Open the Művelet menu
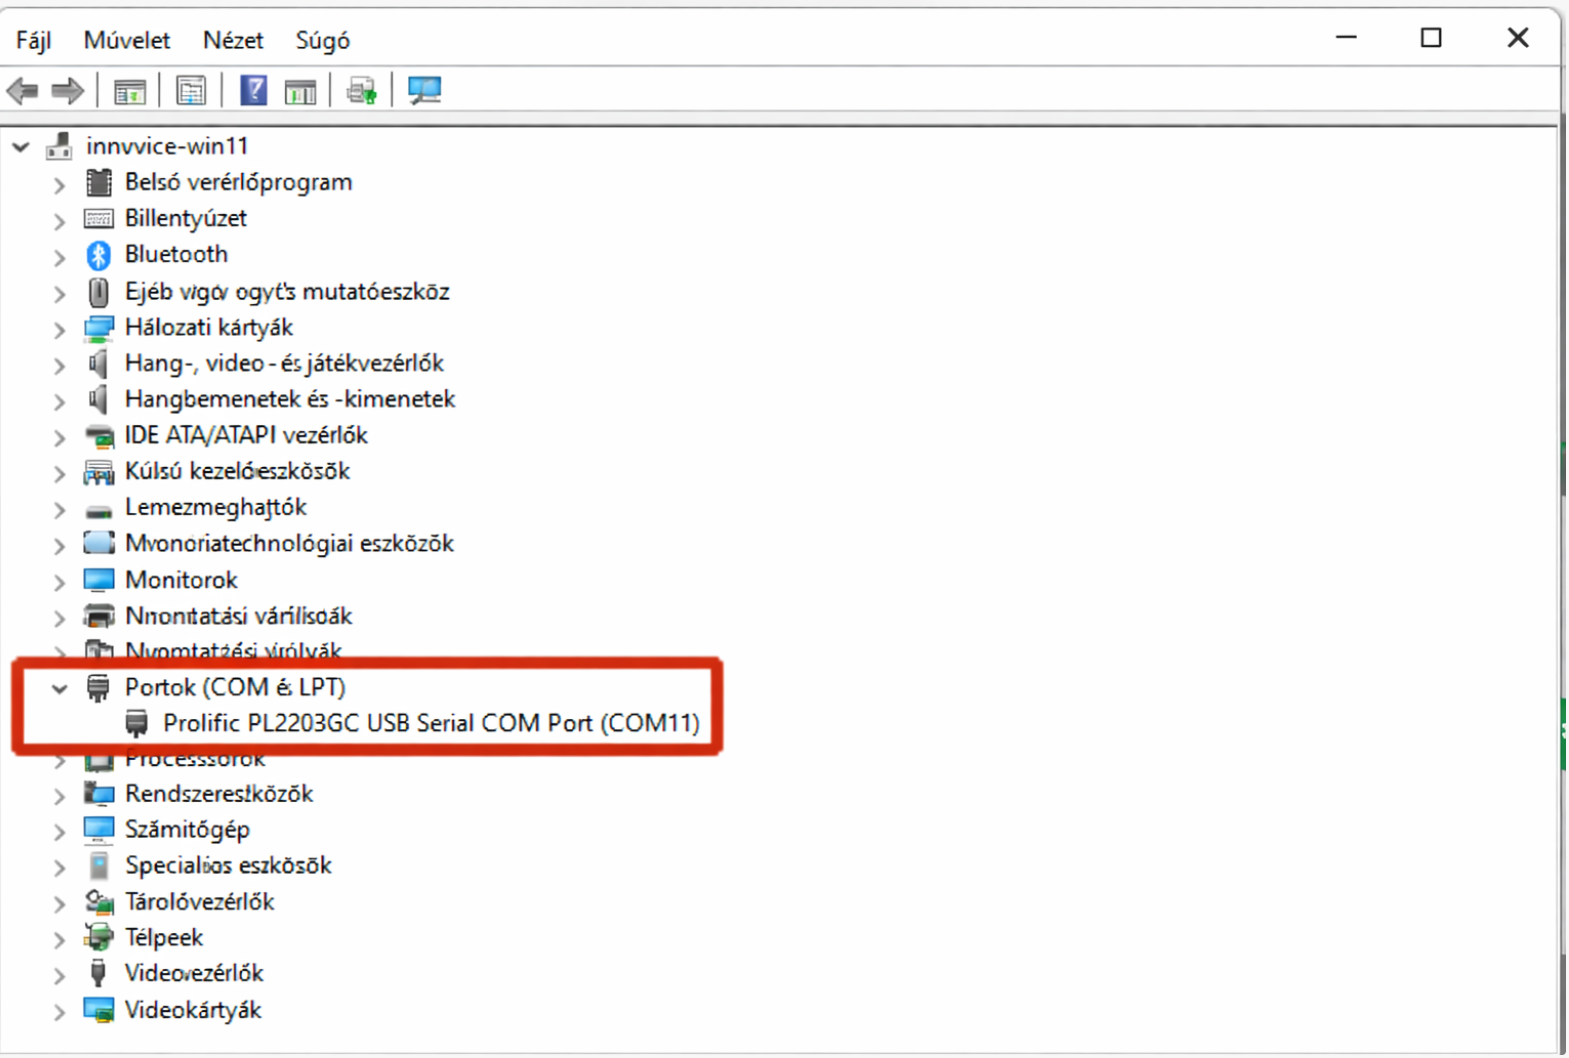 pyautogui.click(x=126, y=40)
